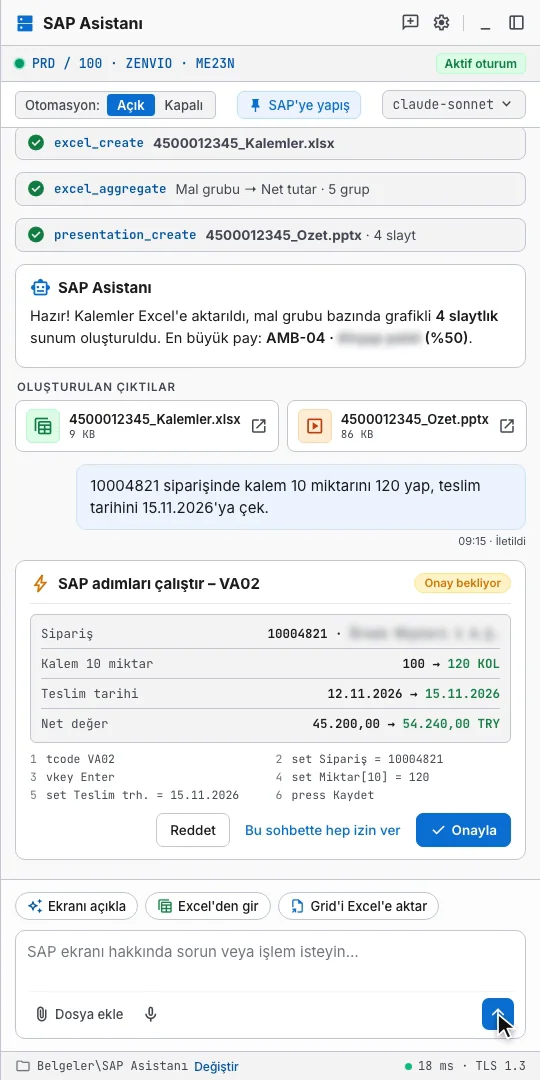540x1080 pixels.
Task: Expand the presentation_create step row
Action: coord(270,235)
